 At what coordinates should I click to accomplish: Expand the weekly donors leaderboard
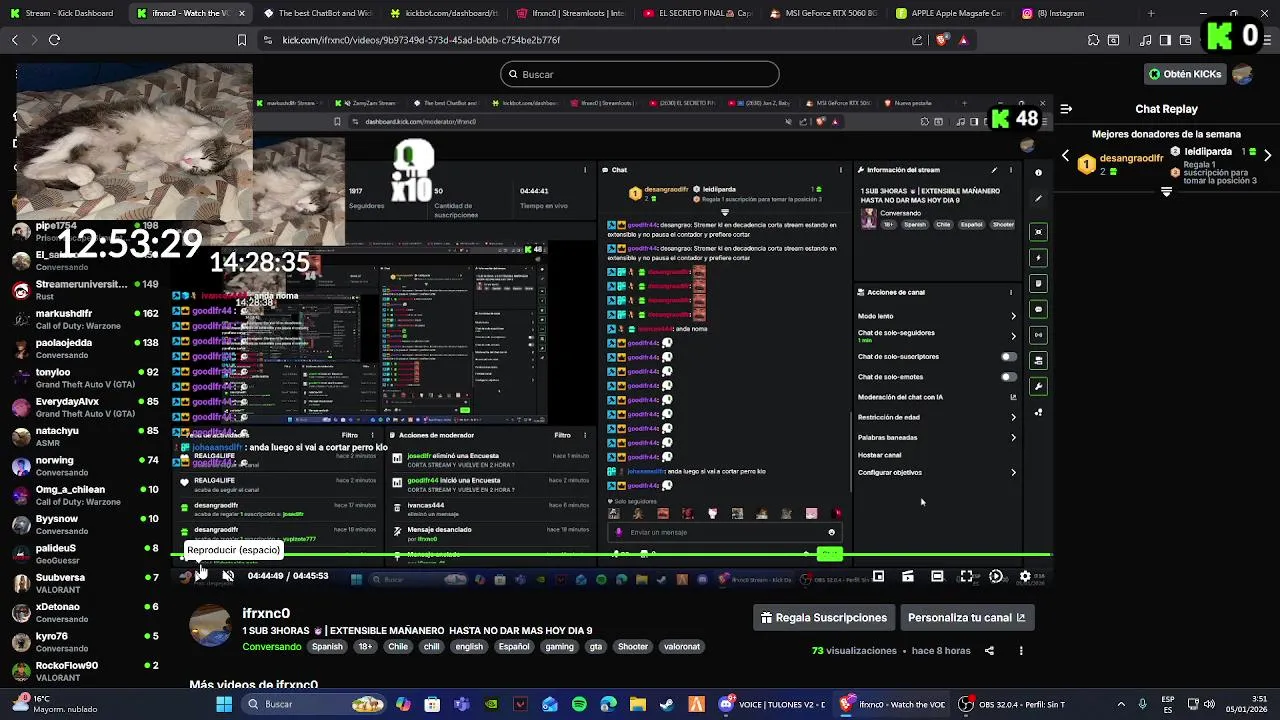1166,191
